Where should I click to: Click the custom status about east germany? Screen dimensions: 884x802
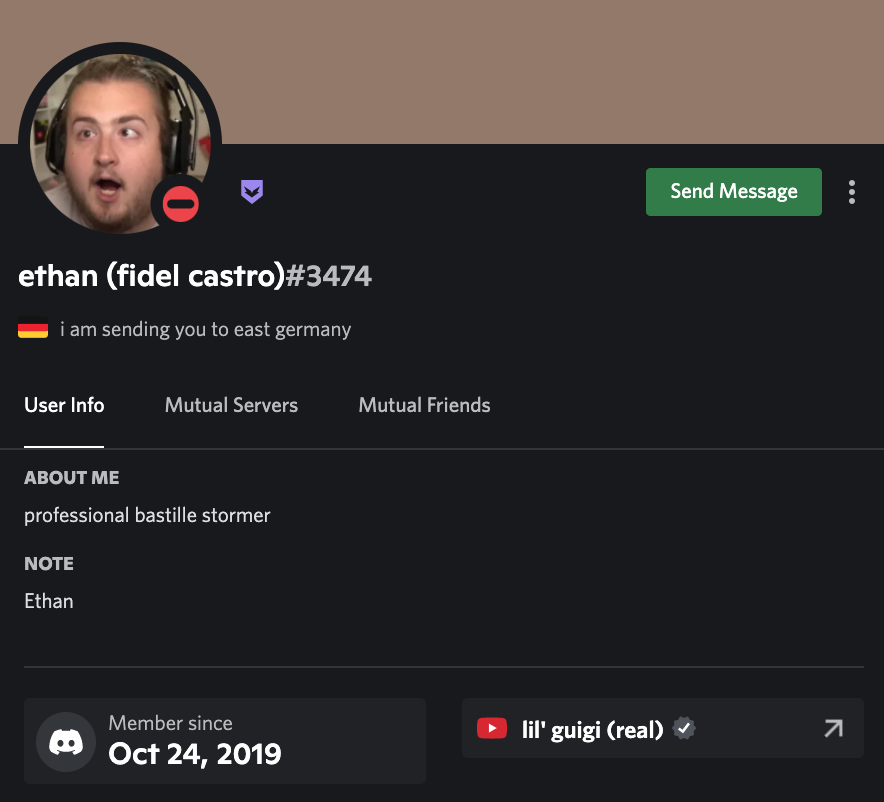pyautogui.click(x=205, y=329)
